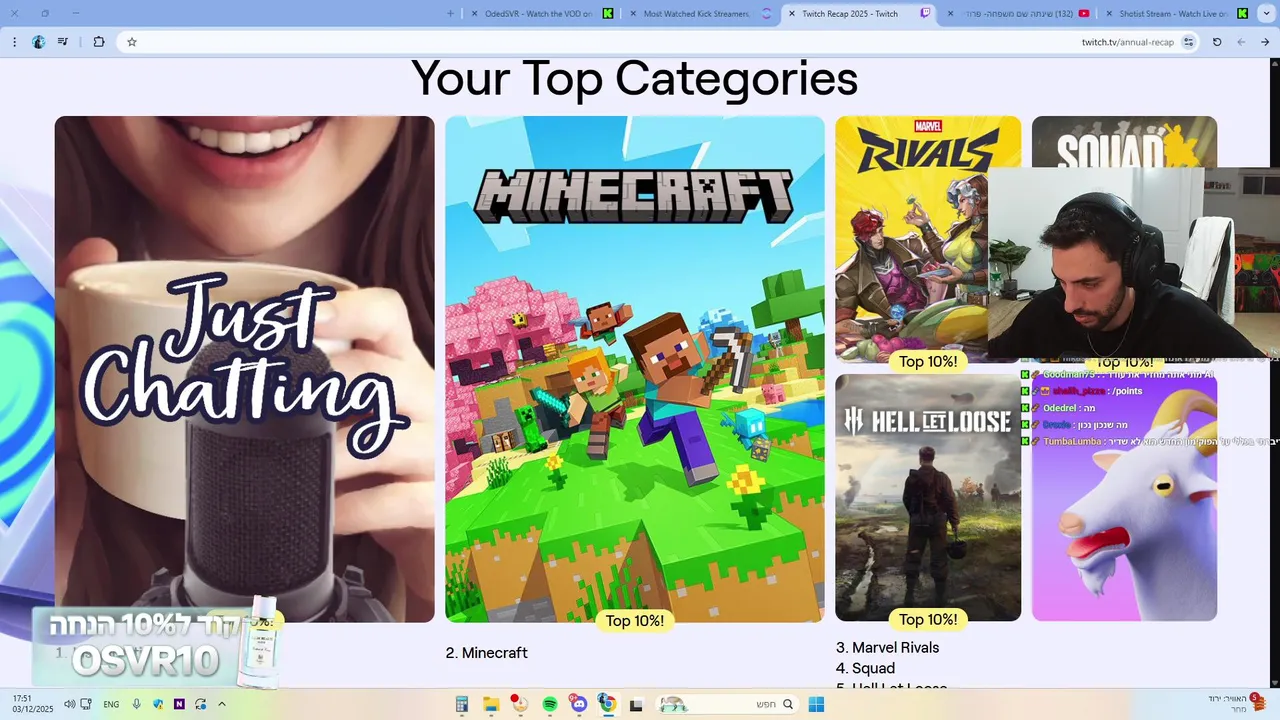Open OneNote tray icon
The height and width of the screenshot is (720, 1280).
[x=179, y=704]
